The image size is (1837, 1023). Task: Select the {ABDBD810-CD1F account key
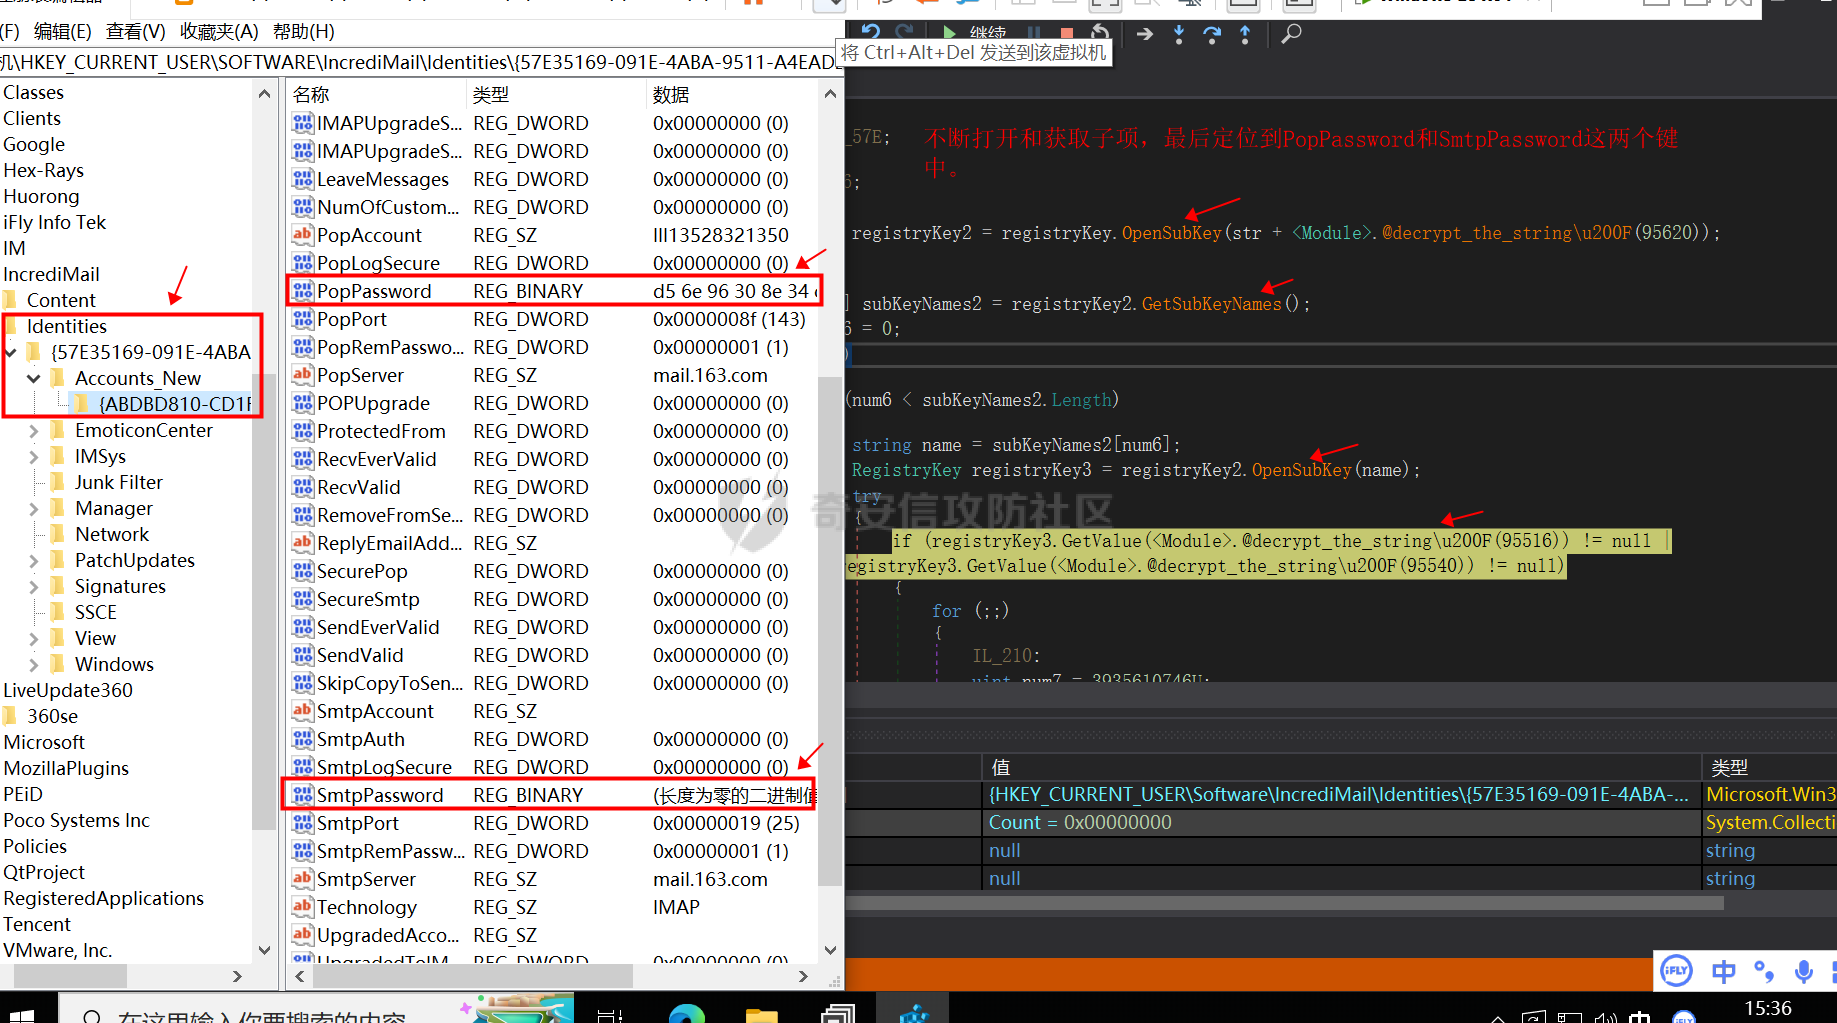point(175,404)
